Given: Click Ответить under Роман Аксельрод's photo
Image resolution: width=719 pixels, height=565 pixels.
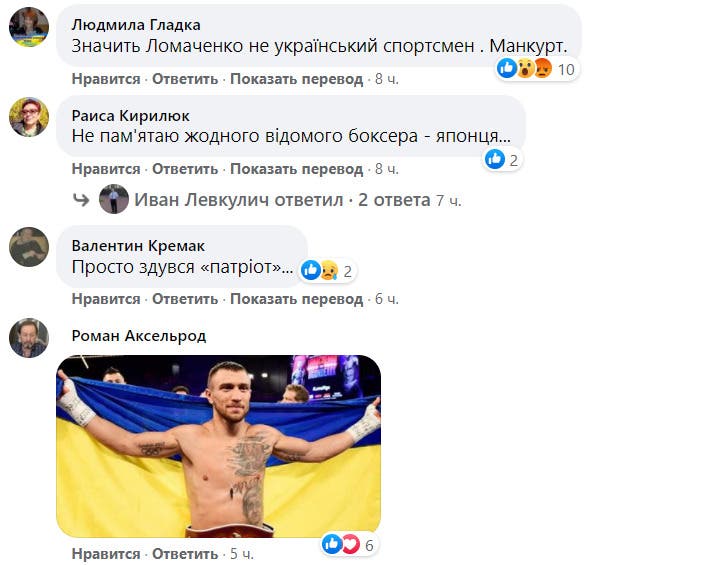Looking at the screenshot, I should pyautogui.click(x=185, y=553).
